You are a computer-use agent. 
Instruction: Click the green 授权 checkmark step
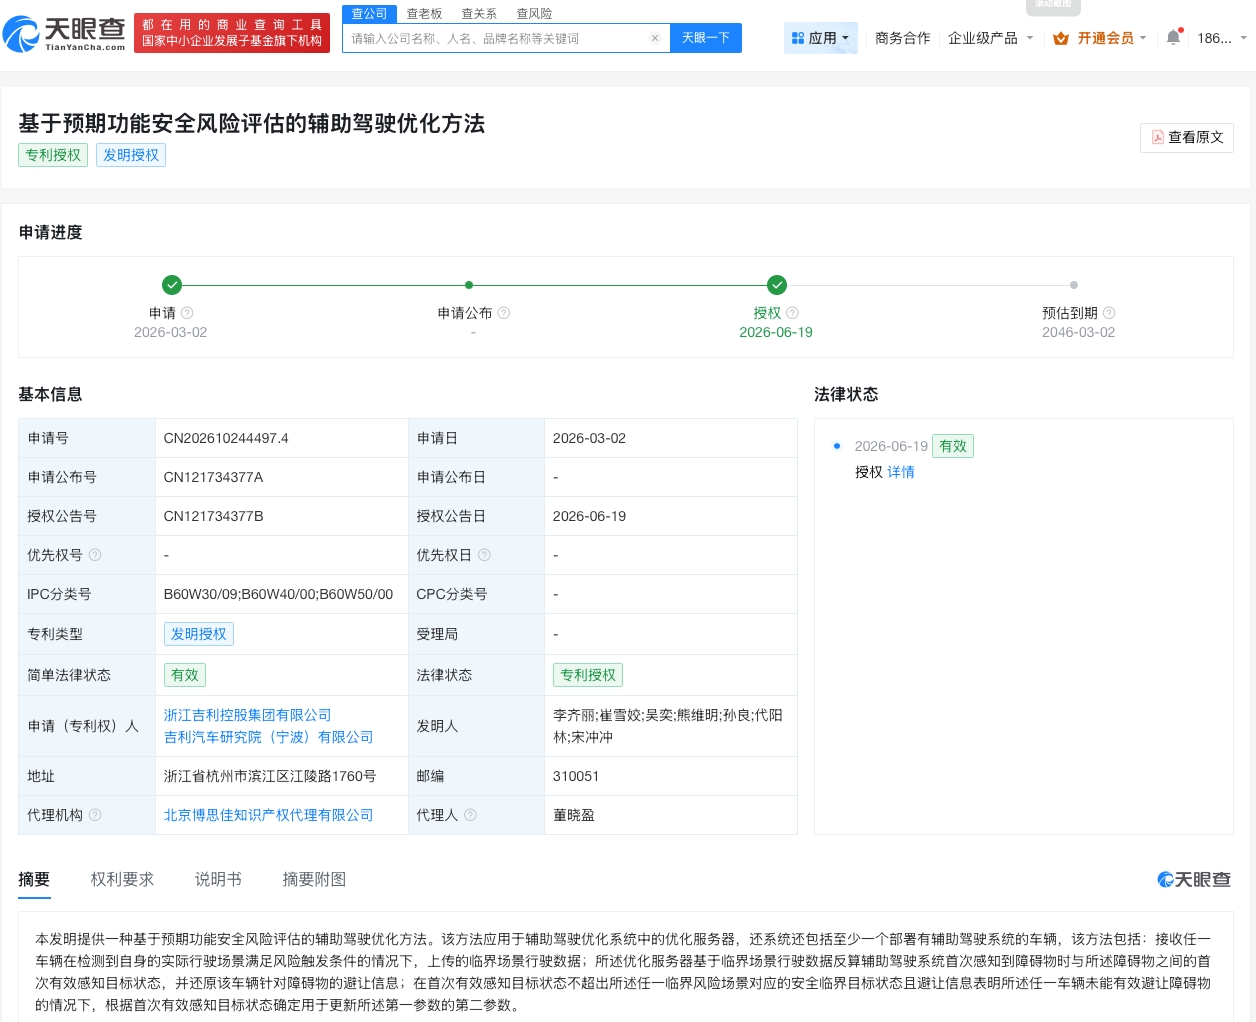[777, 285]
